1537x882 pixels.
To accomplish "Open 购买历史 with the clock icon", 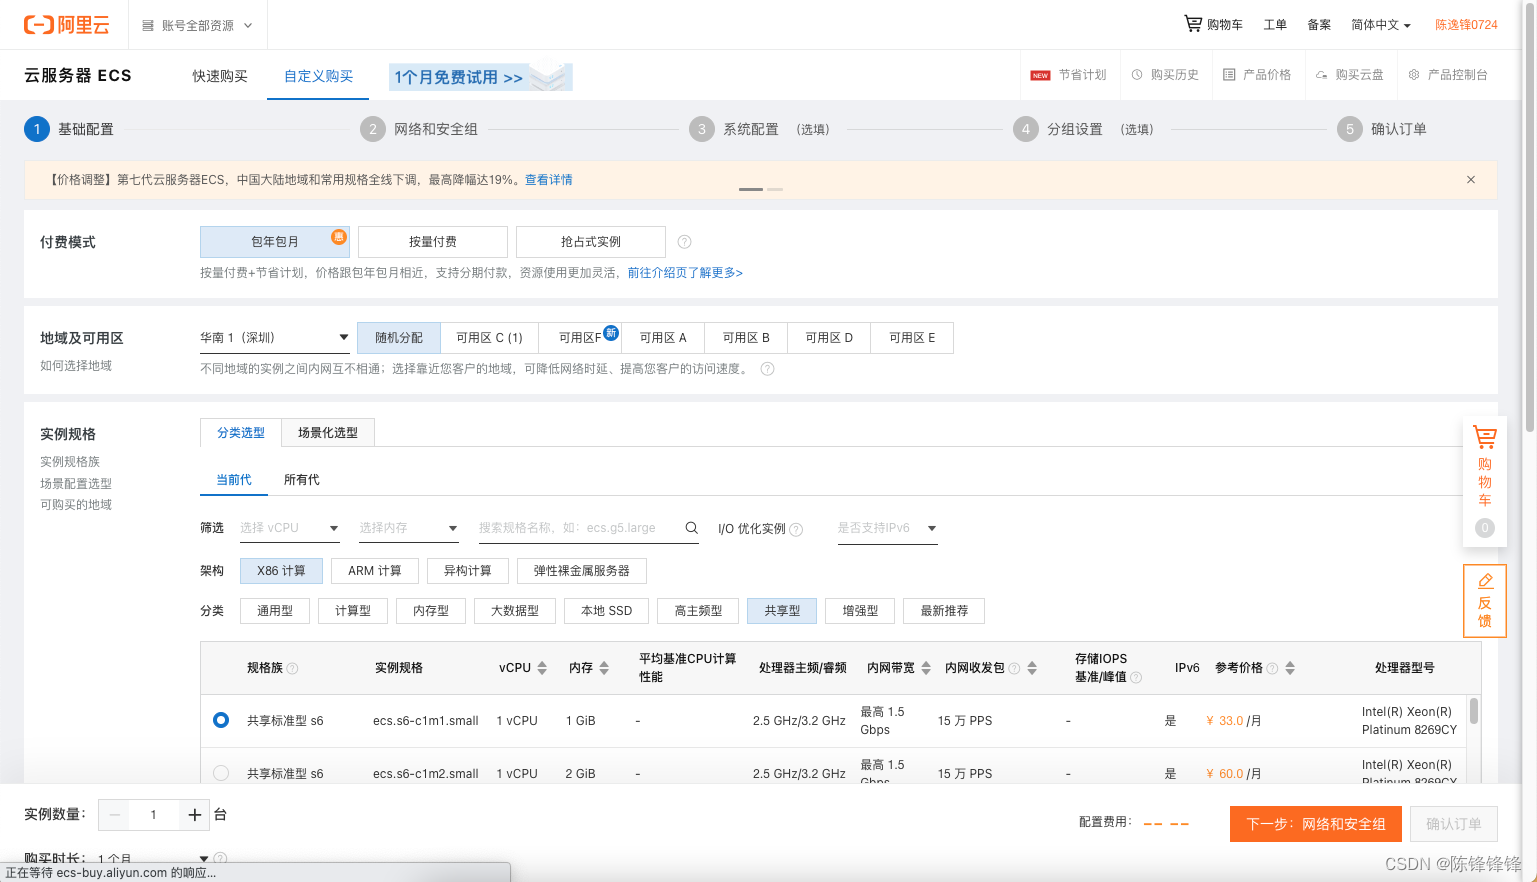I will [x=1166, y=74].
